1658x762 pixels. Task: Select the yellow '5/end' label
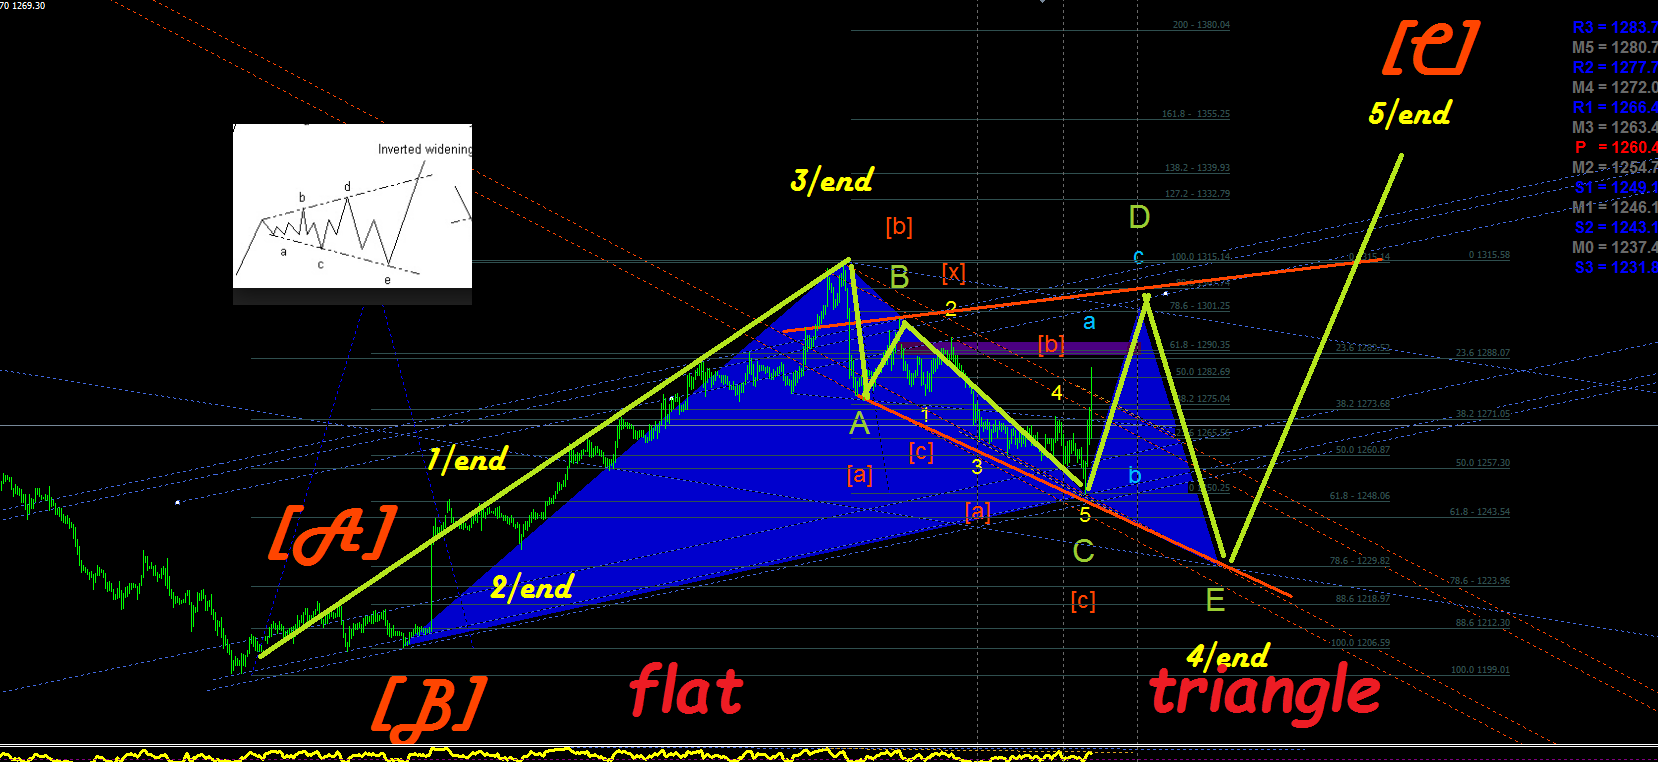coord(1410,113)
